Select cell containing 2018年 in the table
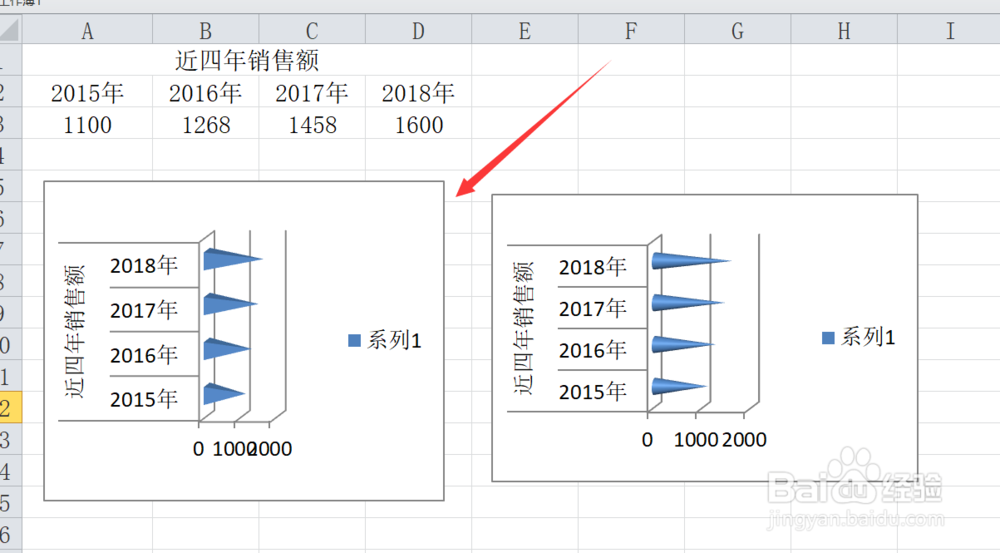The width and height of the screenshot is (1000, 553). point(418,92)
